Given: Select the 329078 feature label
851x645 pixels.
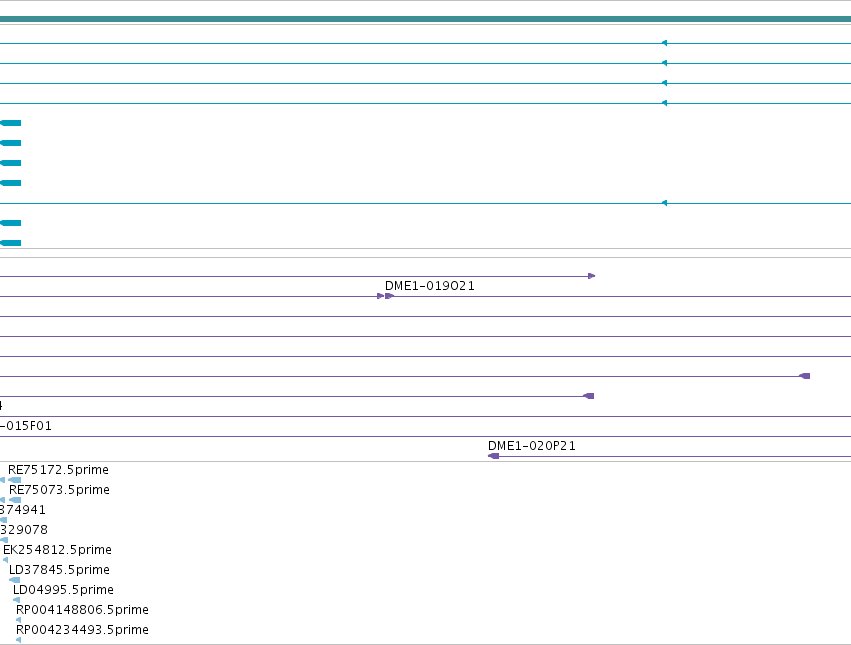Looking at the screenshot, I should pos(24,529).
